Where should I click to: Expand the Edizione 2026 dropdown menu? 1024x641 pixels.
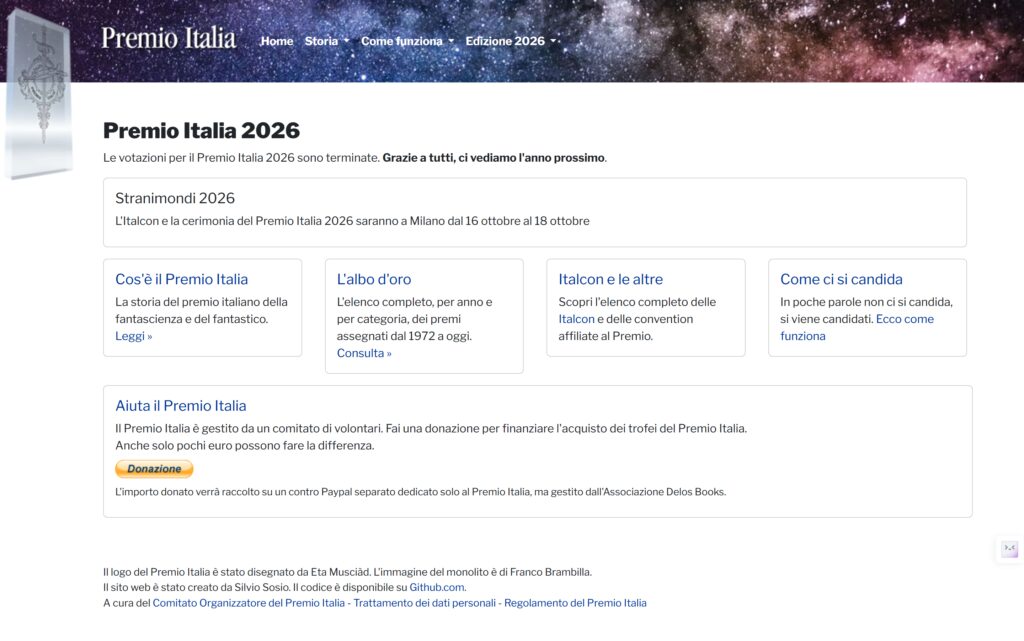[x=511, y=41]
